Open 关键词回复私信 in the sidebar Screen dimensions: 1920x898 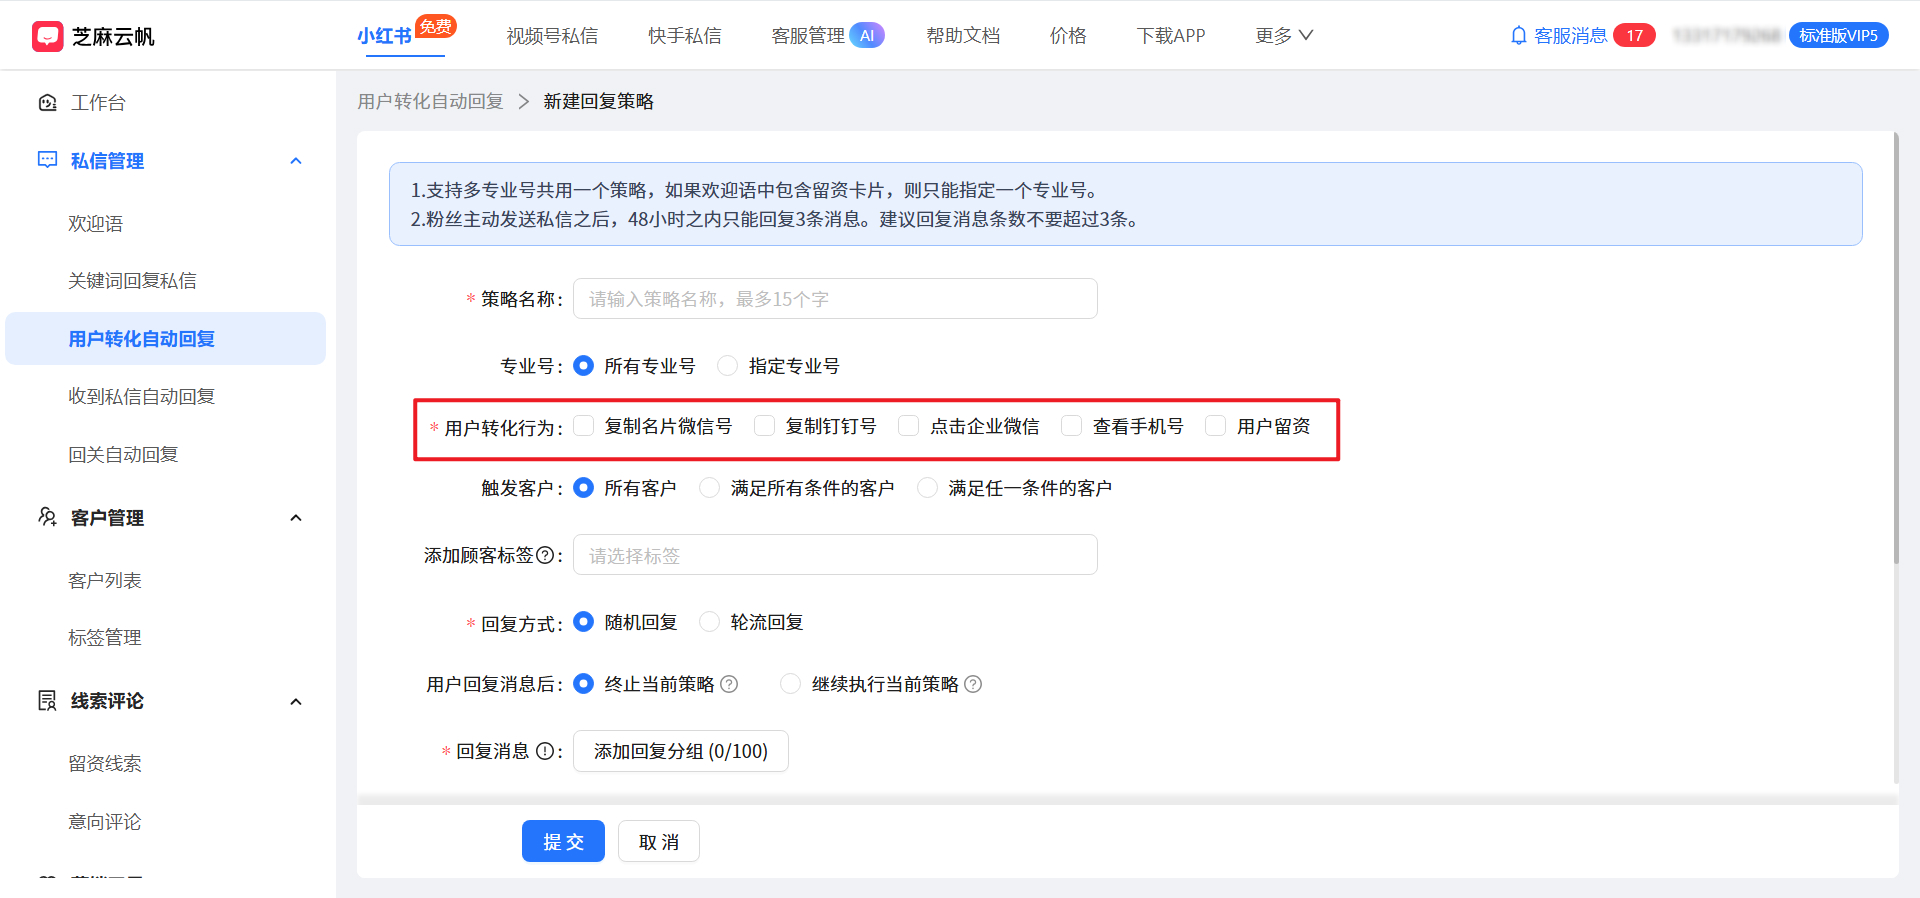[132, 281]
